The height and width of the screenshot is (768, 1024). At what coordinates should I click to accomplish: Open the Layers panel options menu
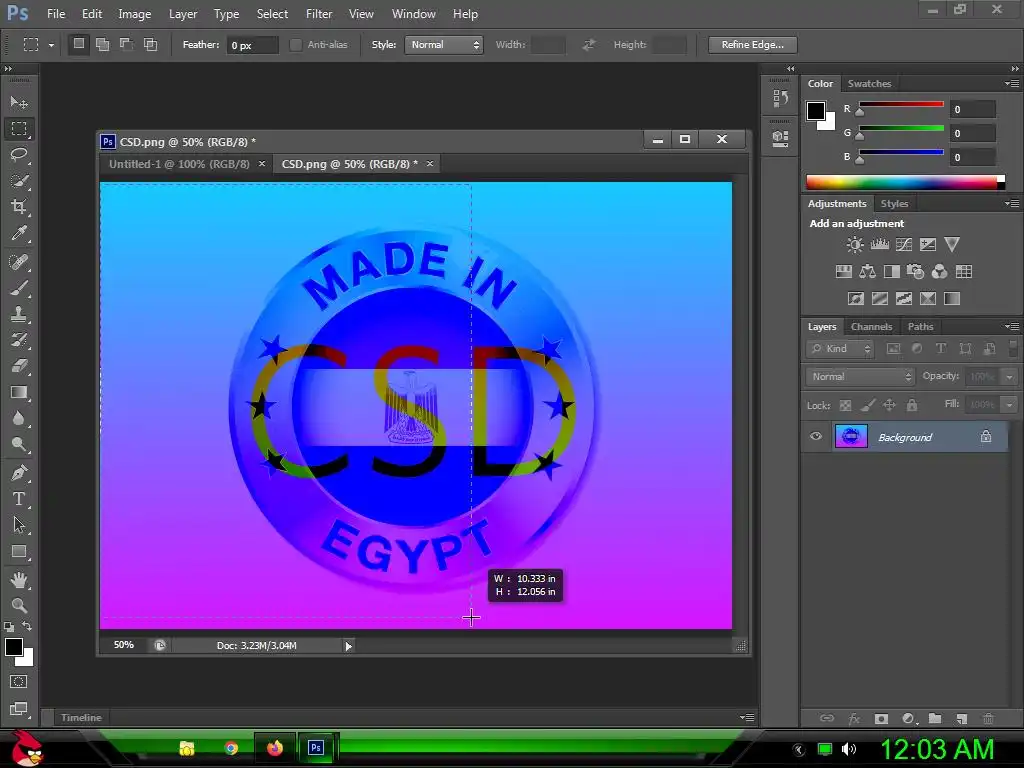tap(1012, 327)
